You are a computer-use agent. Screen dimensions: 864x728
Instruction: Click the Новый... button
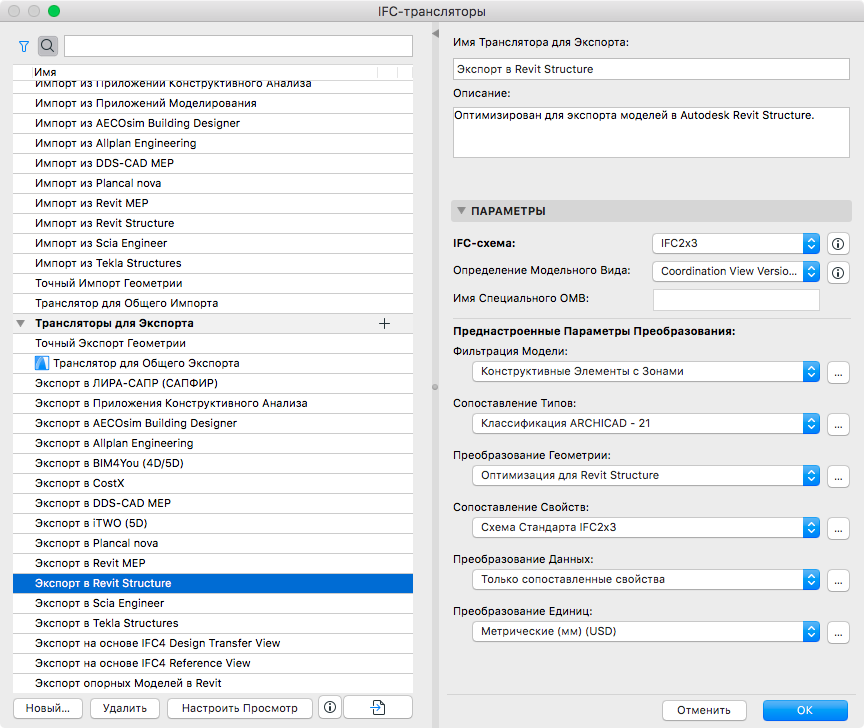[x=48, y=708]
